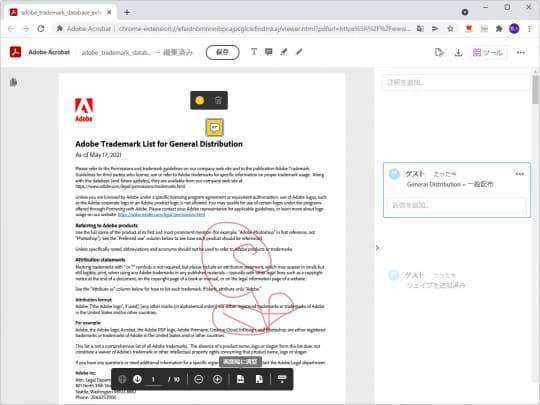The height and width of the screenshot is (405, 540).
Task: Open the permissions hyperlink in the document
Action: pyautogui.click(x=162, y=215)
